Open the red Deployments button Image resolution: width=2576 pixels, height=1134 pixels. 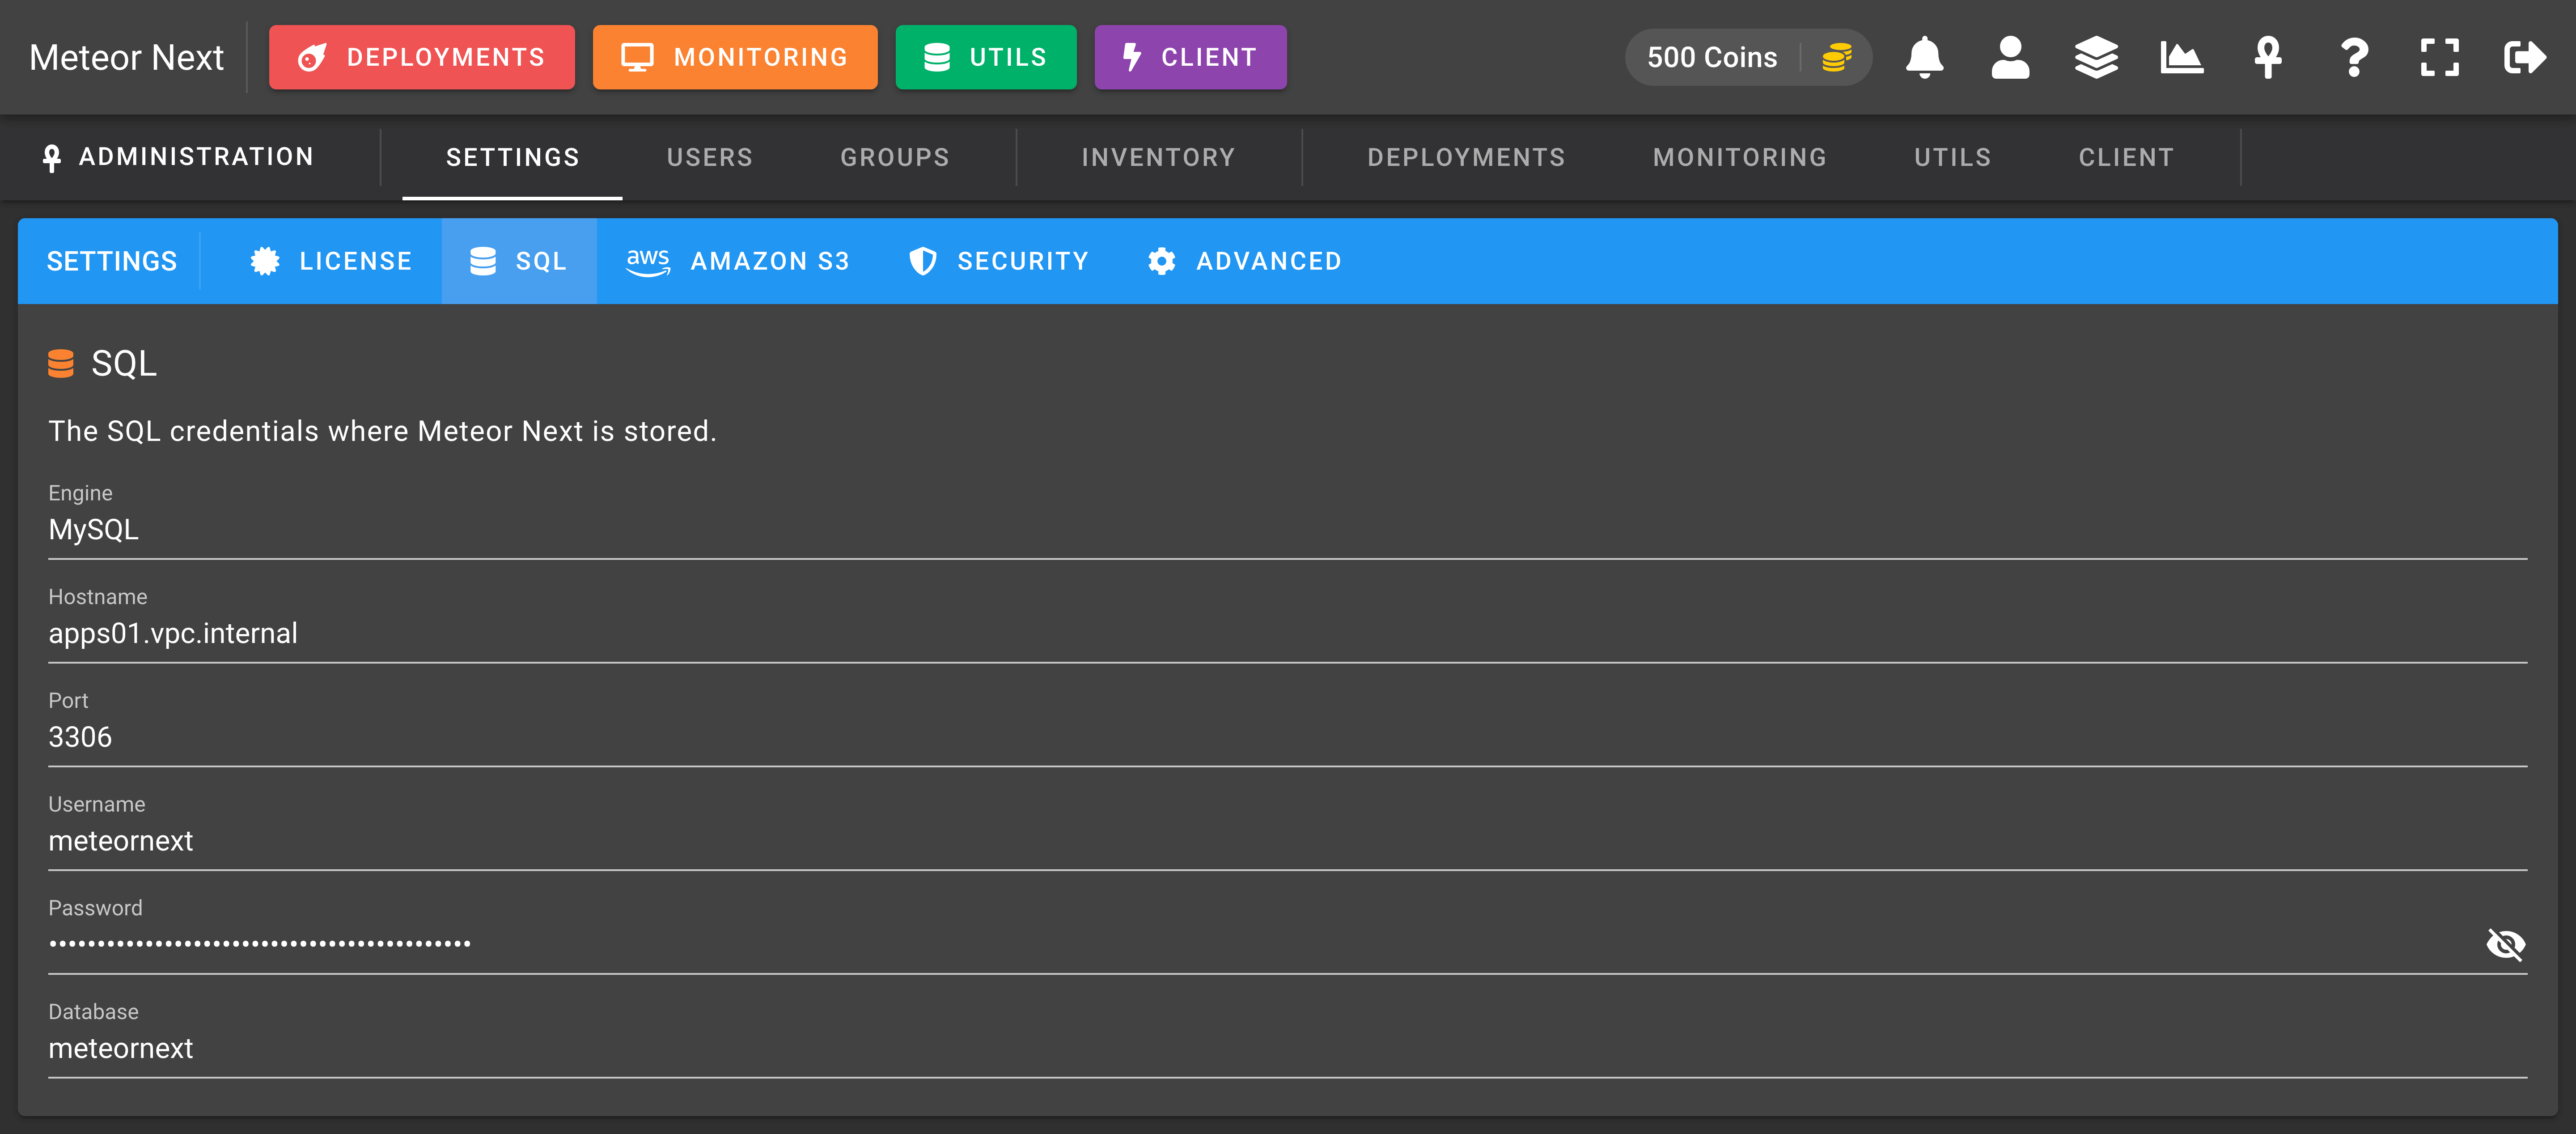point(422,57)
